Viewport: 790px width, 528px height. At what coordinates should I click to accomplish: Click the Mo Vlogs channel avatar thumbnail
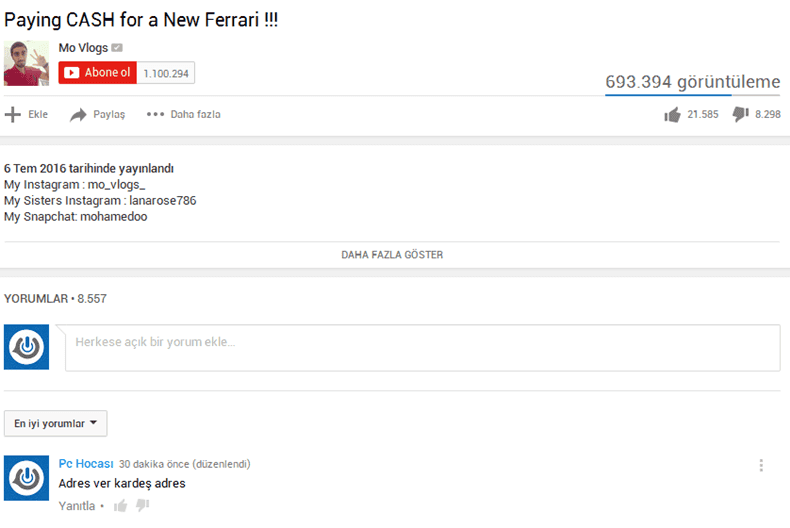(26, 63)
